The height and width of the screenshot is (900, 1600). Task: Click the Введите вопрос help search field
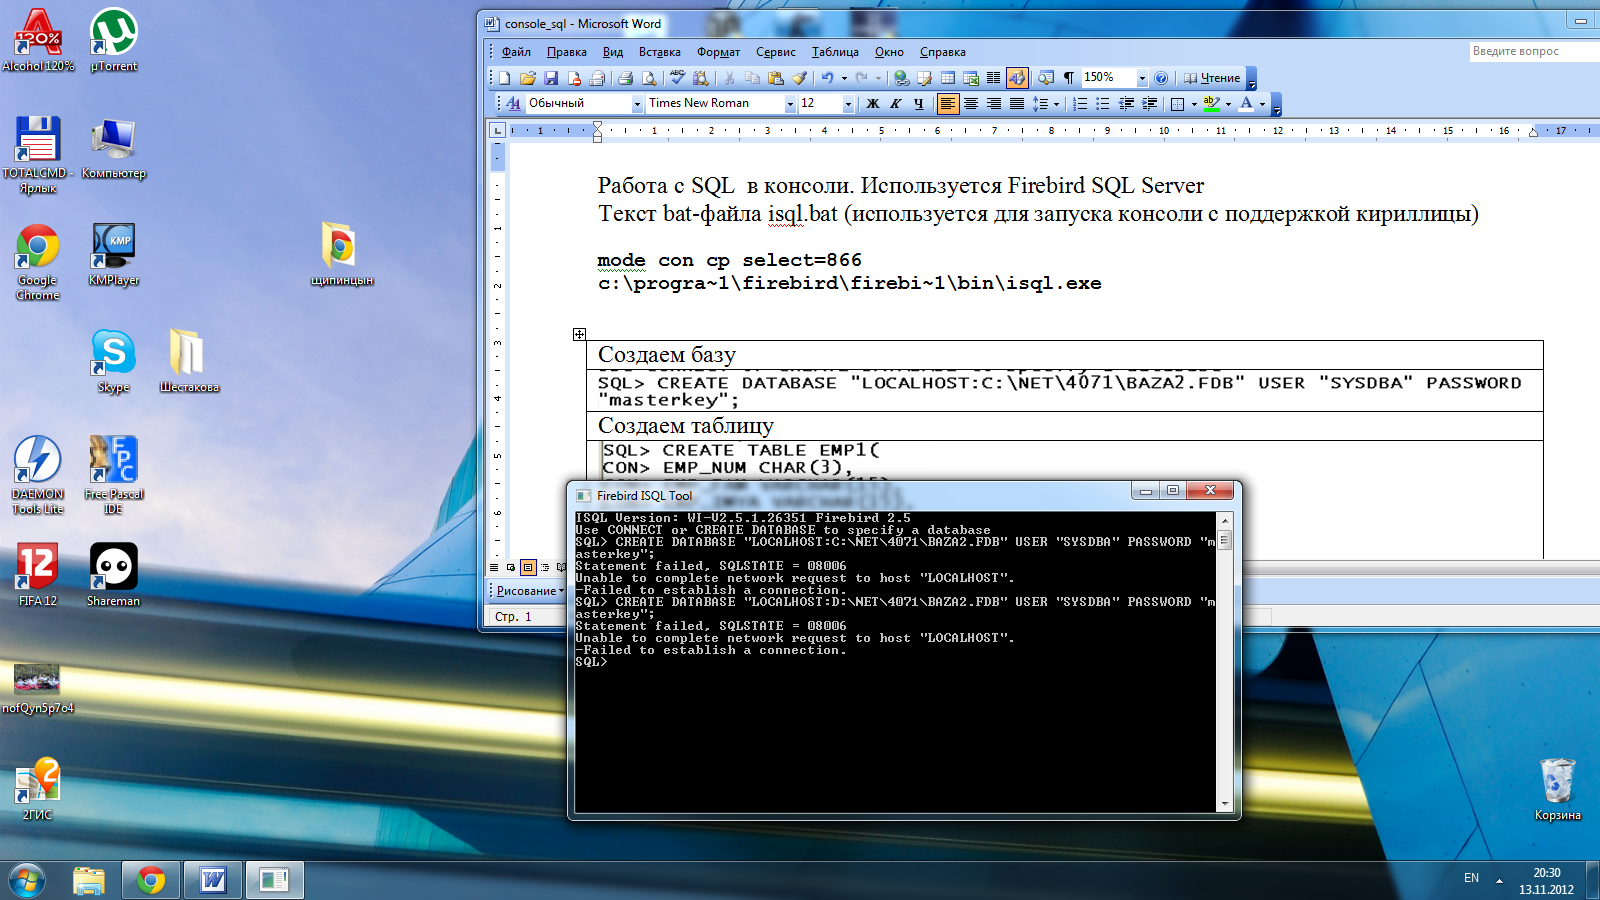click(x=1533, y=51)
